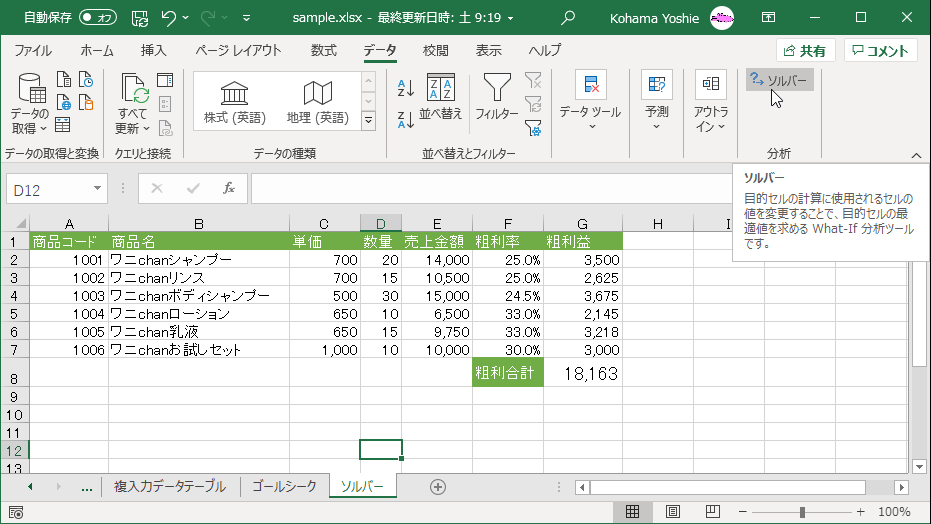Open Forecast (予測) menu
Viewport: 931px width, 524px height.
click(x=657, y=101)
